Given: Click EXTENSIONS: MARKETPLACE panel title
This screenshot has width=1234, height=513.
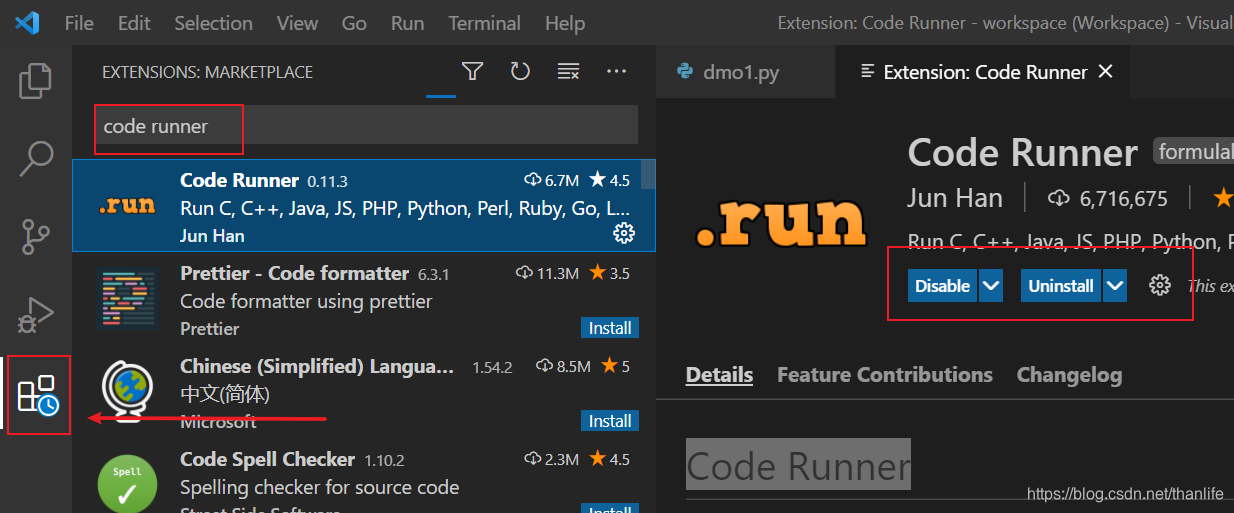Looking at the screenshot, I should [207, 72].
